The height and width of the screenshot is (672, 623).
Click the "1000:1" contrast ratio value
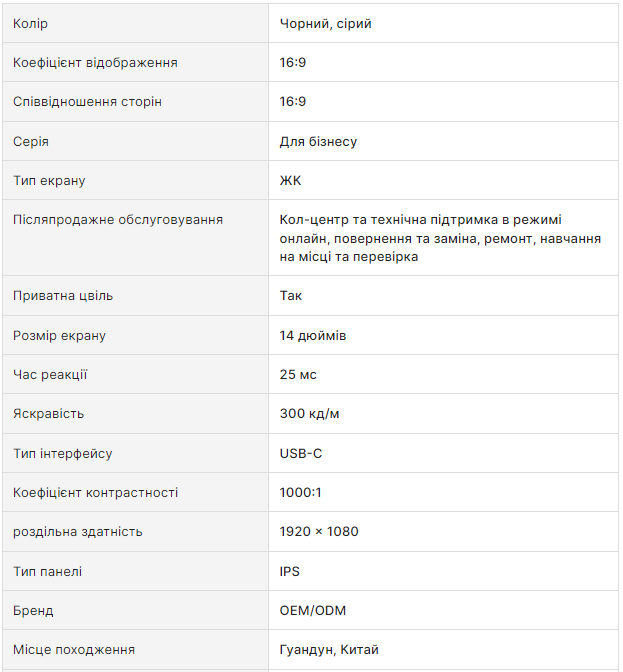pyautogui.click(x=301, y=493)
